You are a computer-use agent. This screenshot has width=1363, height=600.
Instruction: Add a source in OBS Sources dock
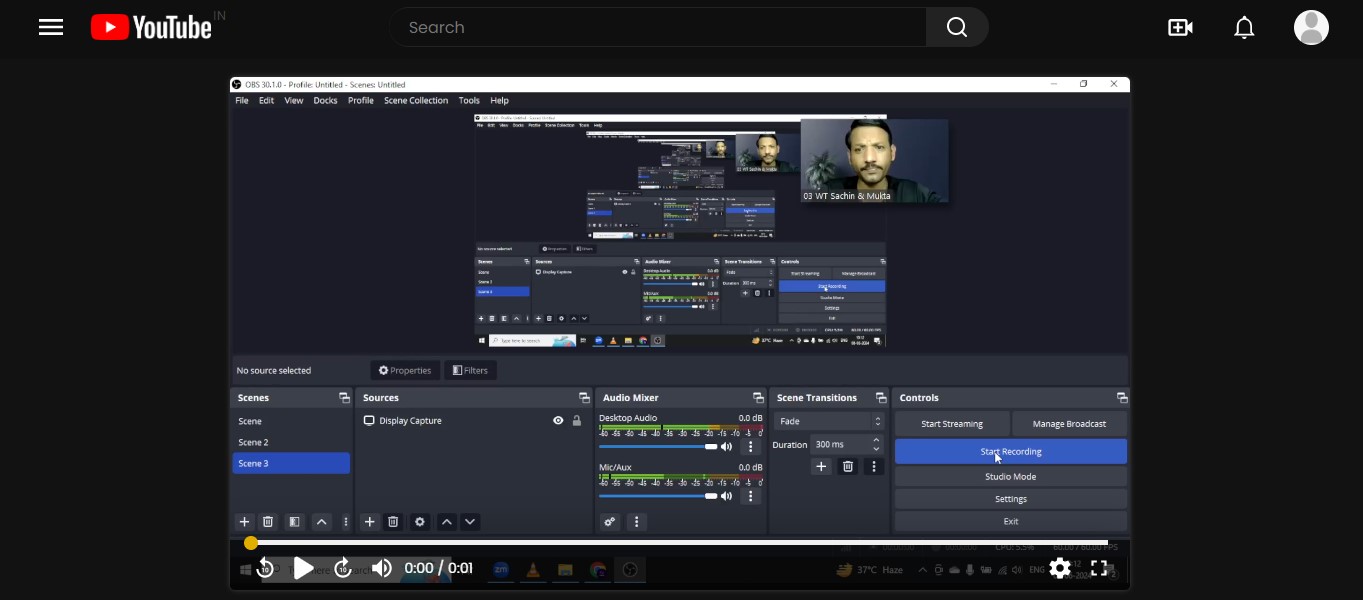pyautogui.click(x=369, y=522)
